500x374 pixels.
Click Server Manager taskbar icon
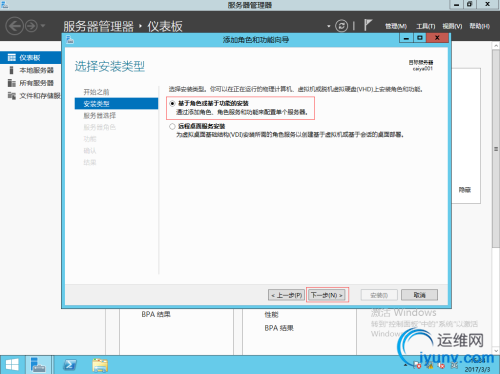[x=38, y=365]
